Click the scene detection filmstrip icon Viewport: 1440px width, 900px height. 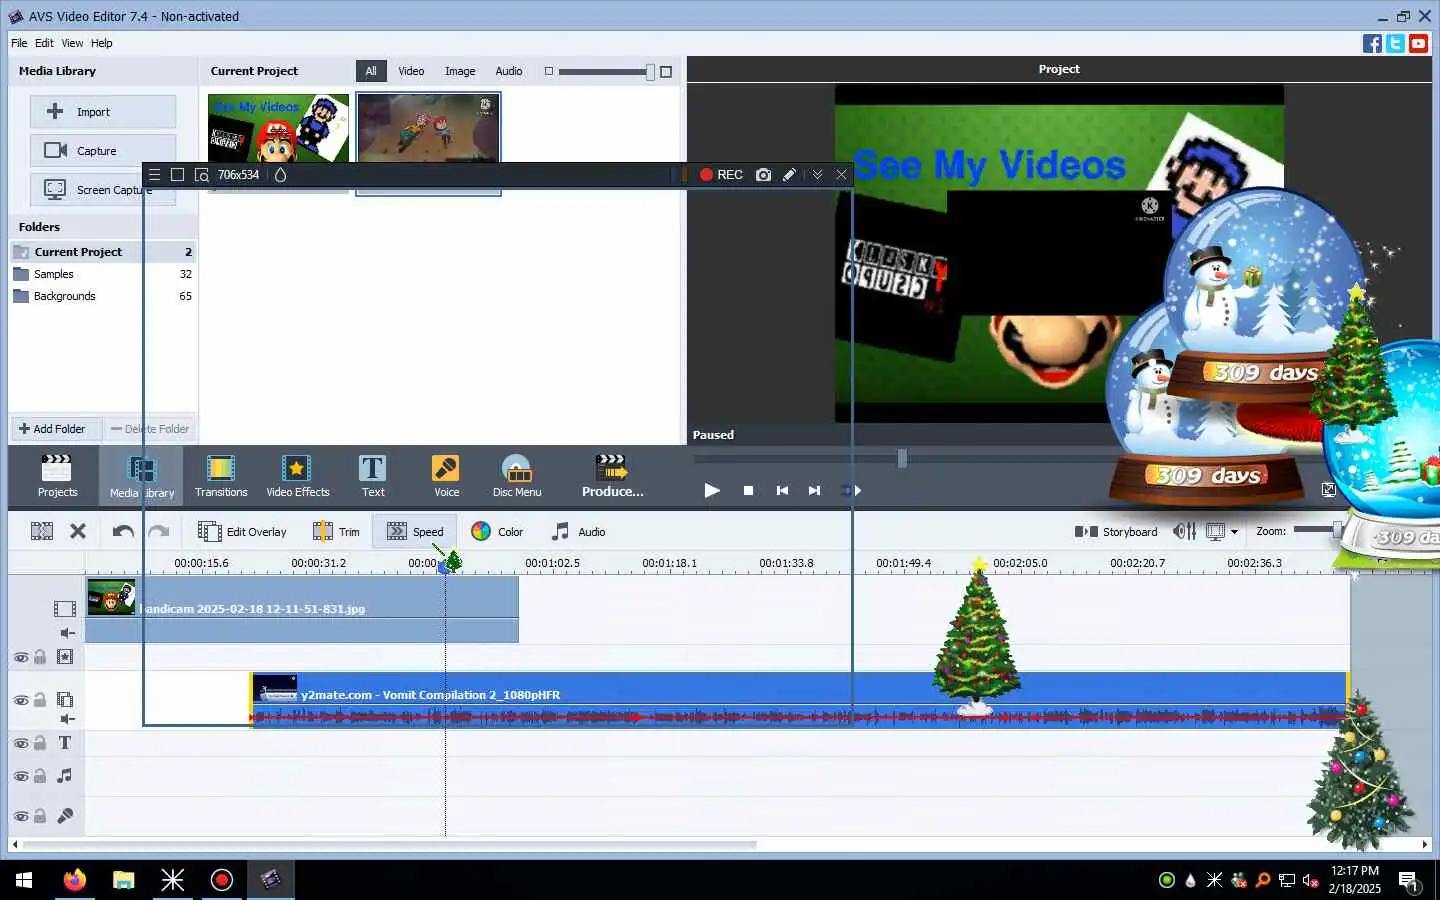[x=42, y=531]
